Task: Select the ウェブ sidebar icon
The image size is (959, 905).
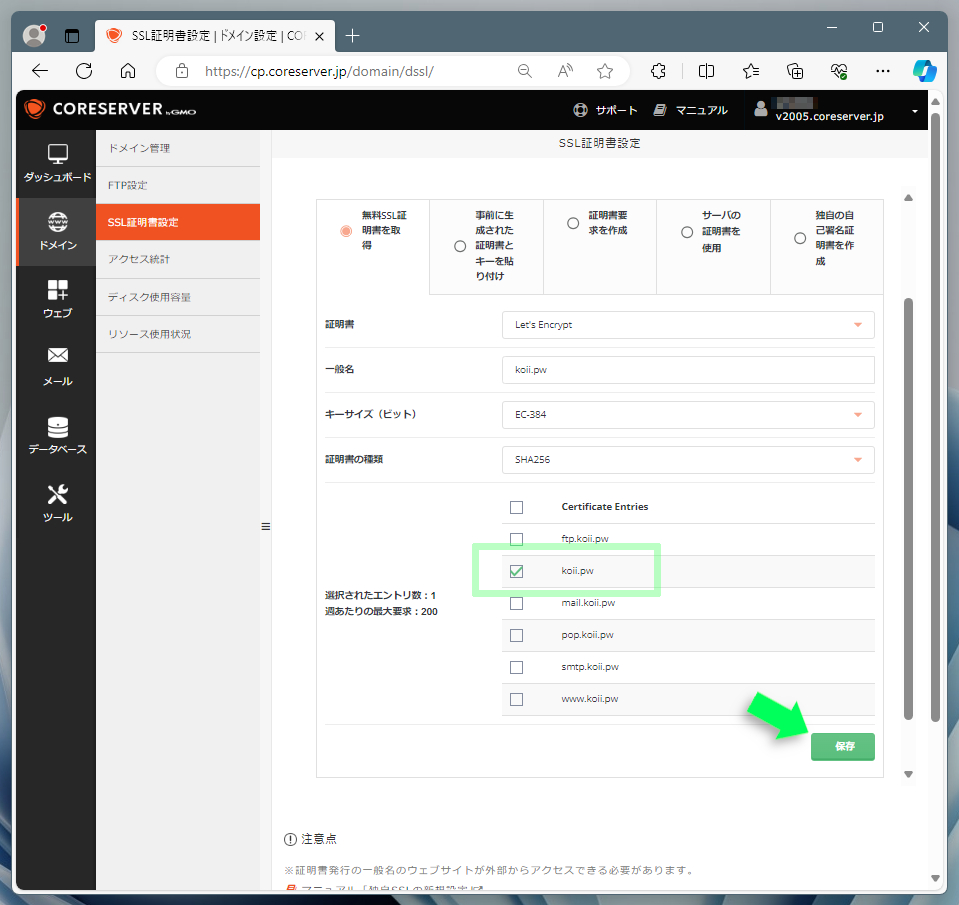Action: pos(57,298)
